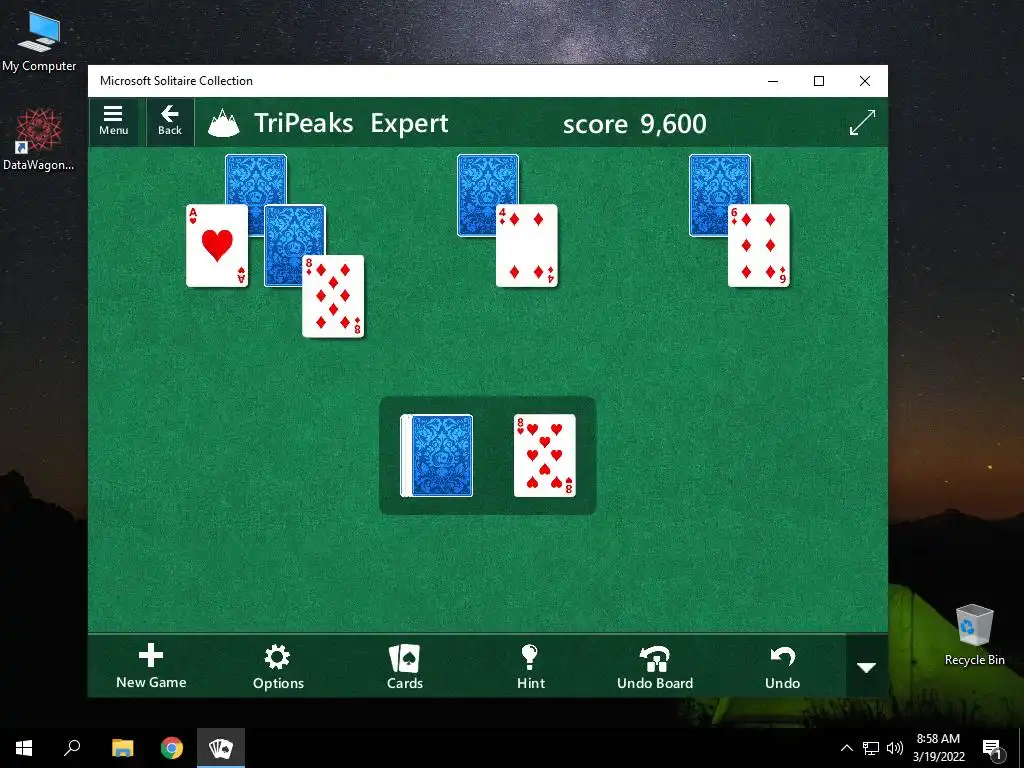Collapse the bottom toolbar with down arrow
Viewport: 1024px width, 768px height.
click(867, 667)
